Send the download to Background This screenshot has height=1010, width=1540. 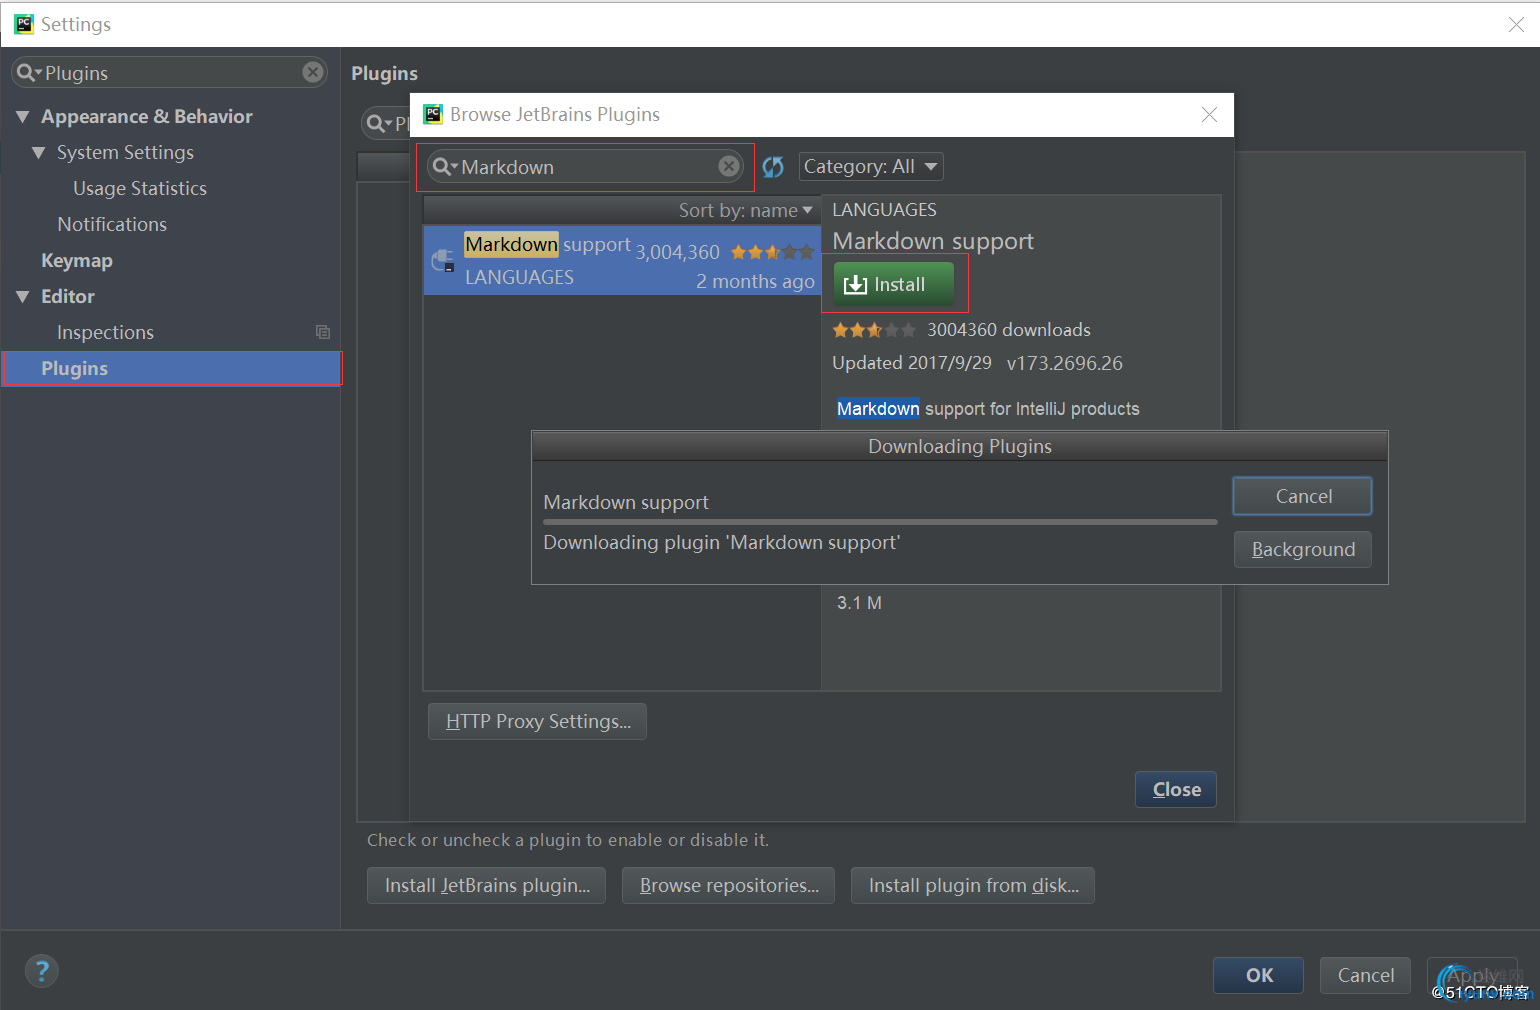pos(1302,549)
